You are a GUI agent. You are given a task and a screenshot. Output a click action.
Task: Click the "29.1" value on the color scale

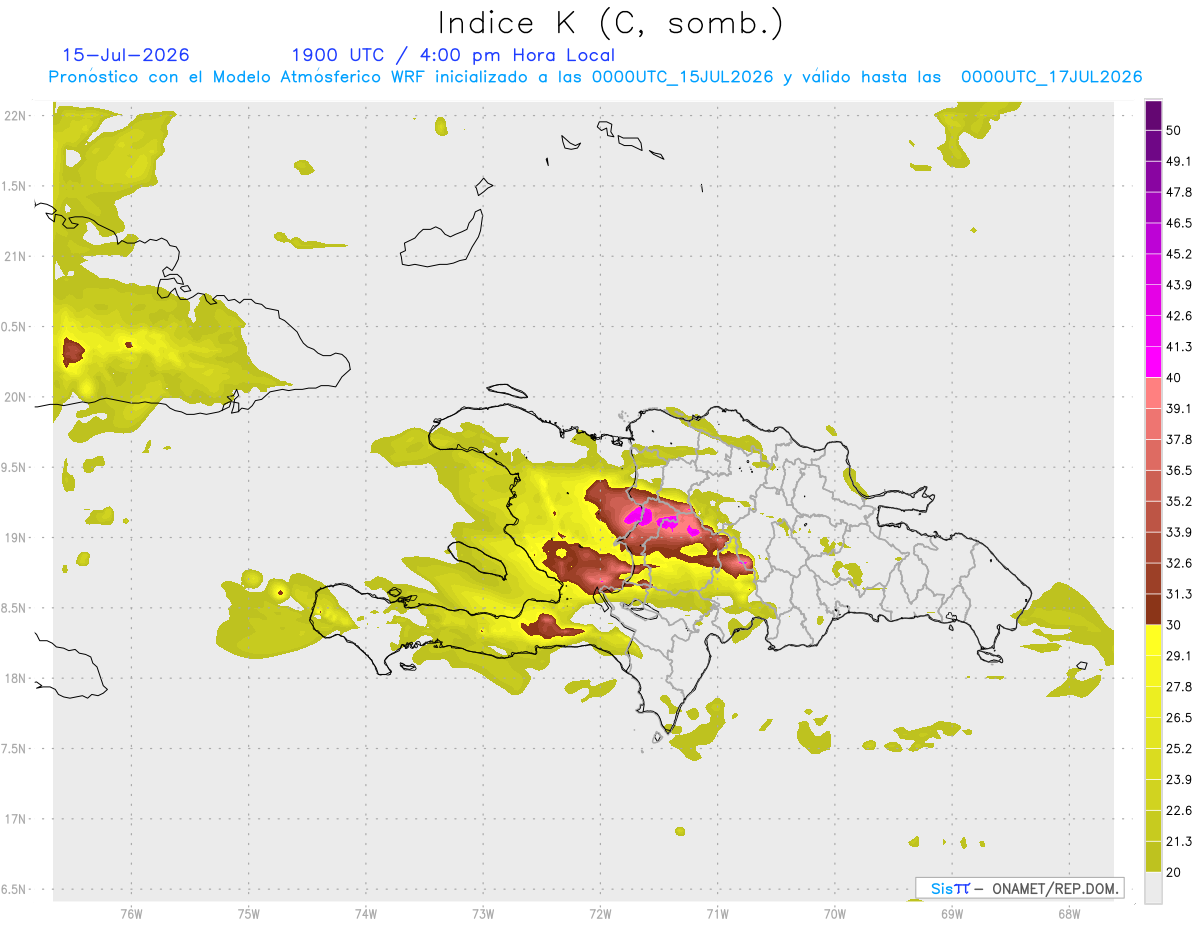[1179, 655]
